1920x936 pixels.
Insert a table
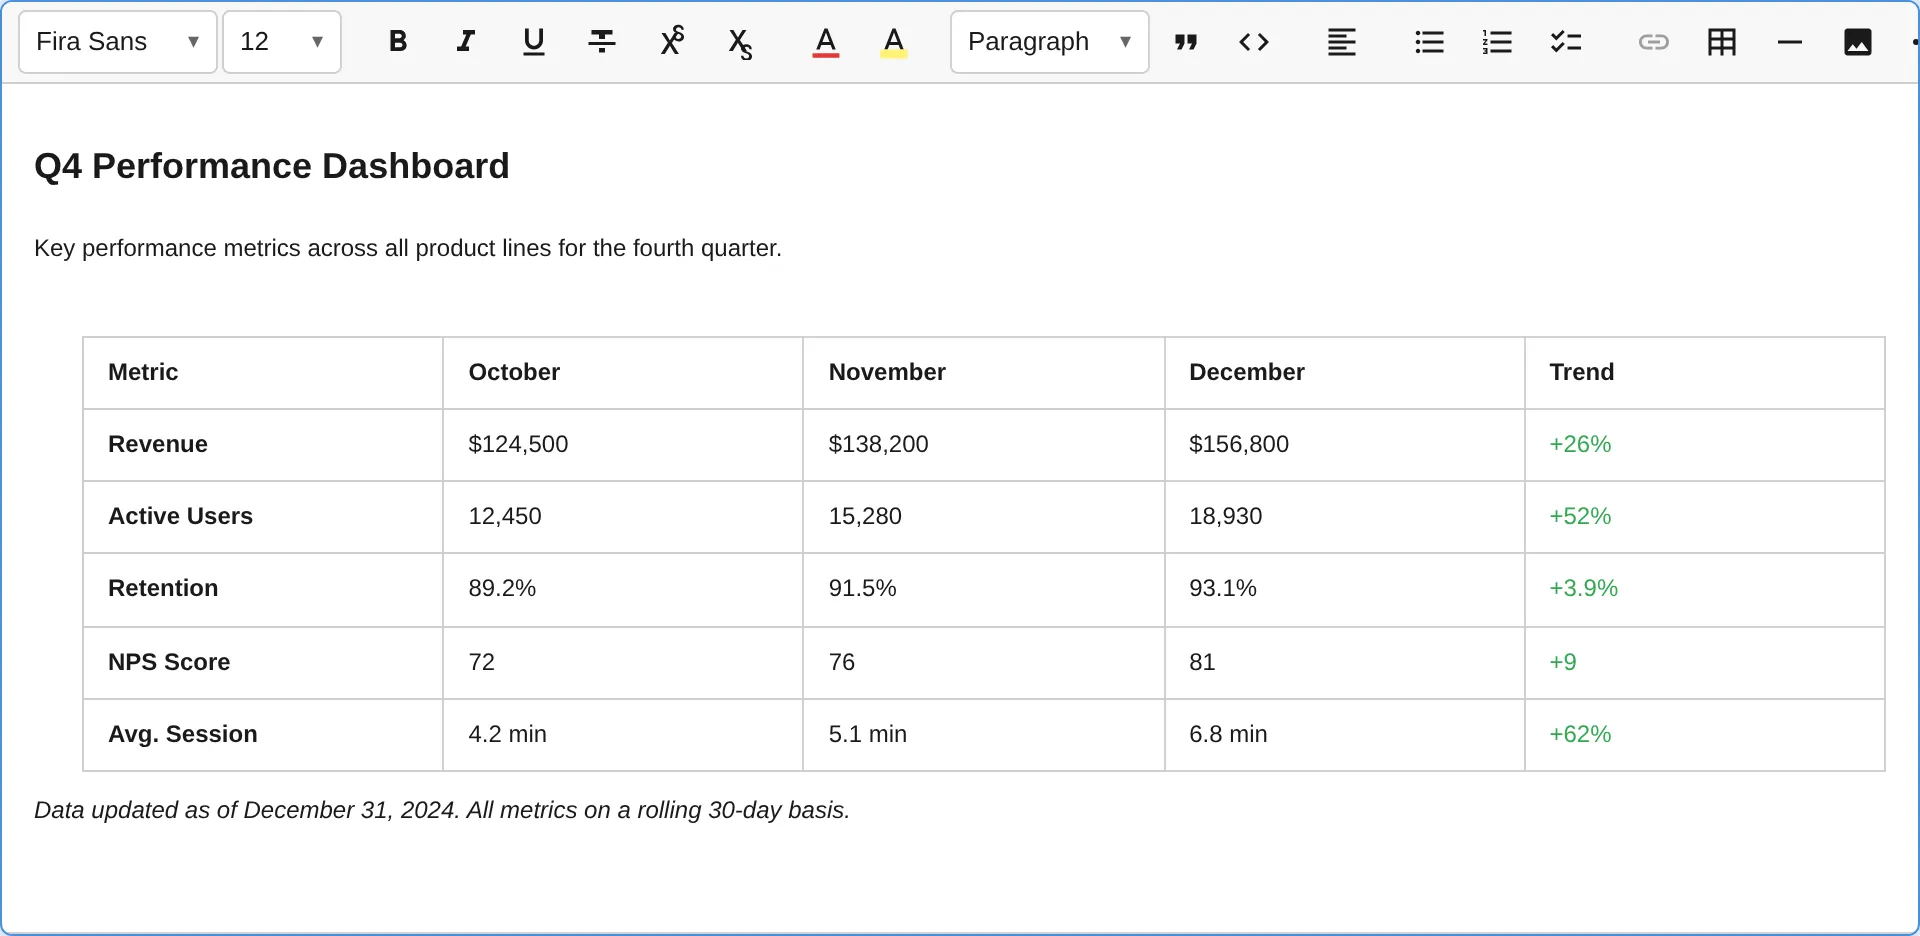1722,42
